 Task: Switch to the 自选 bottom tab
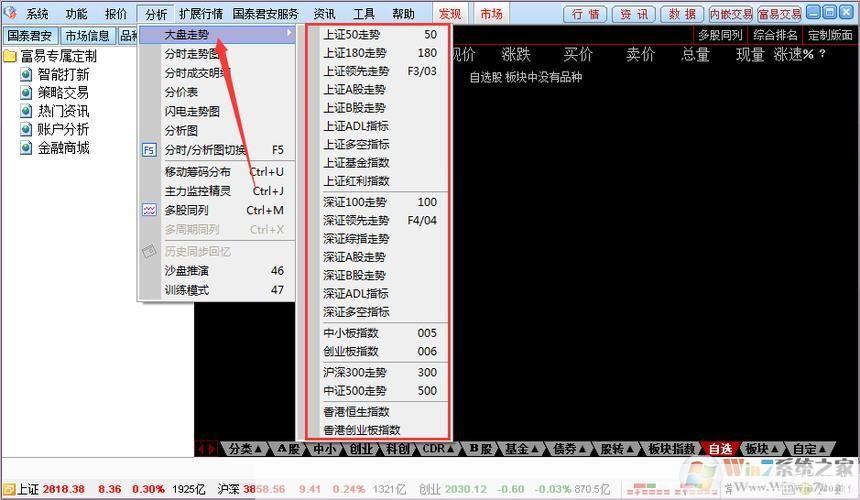[x=720, y=448]
